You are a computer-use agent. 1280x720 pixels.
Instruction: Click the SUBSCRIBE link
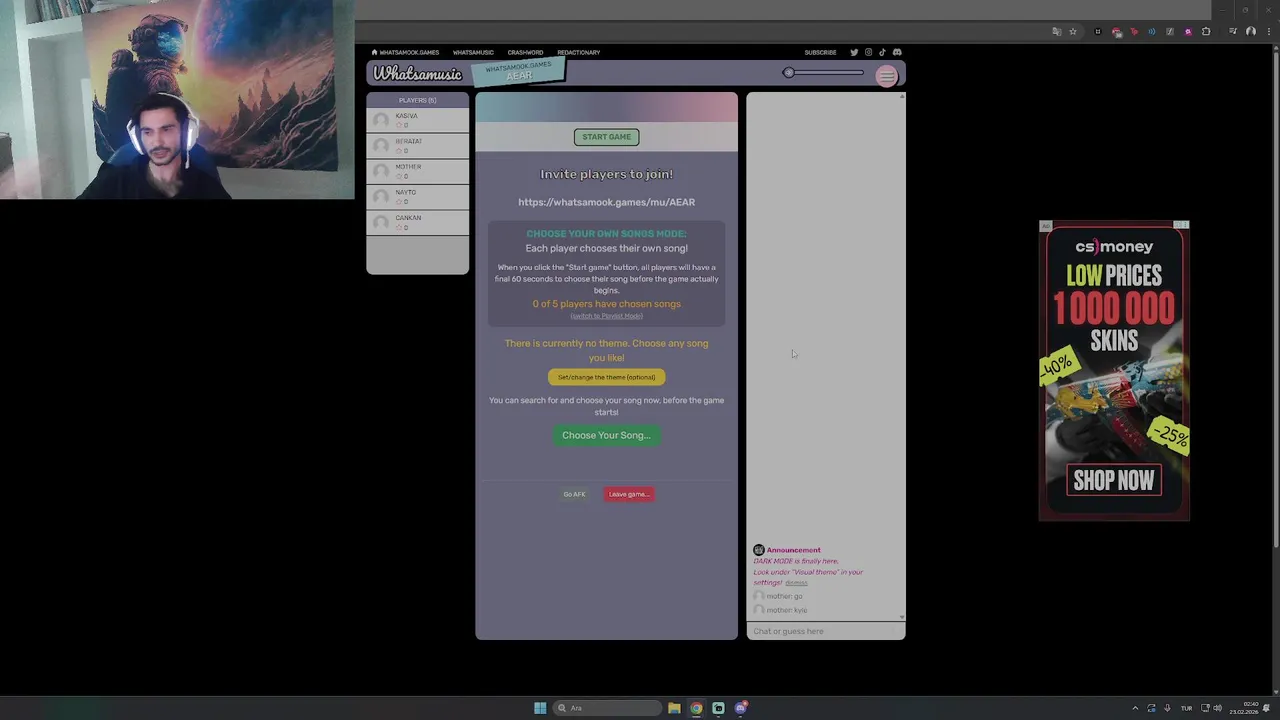point(820,52)
